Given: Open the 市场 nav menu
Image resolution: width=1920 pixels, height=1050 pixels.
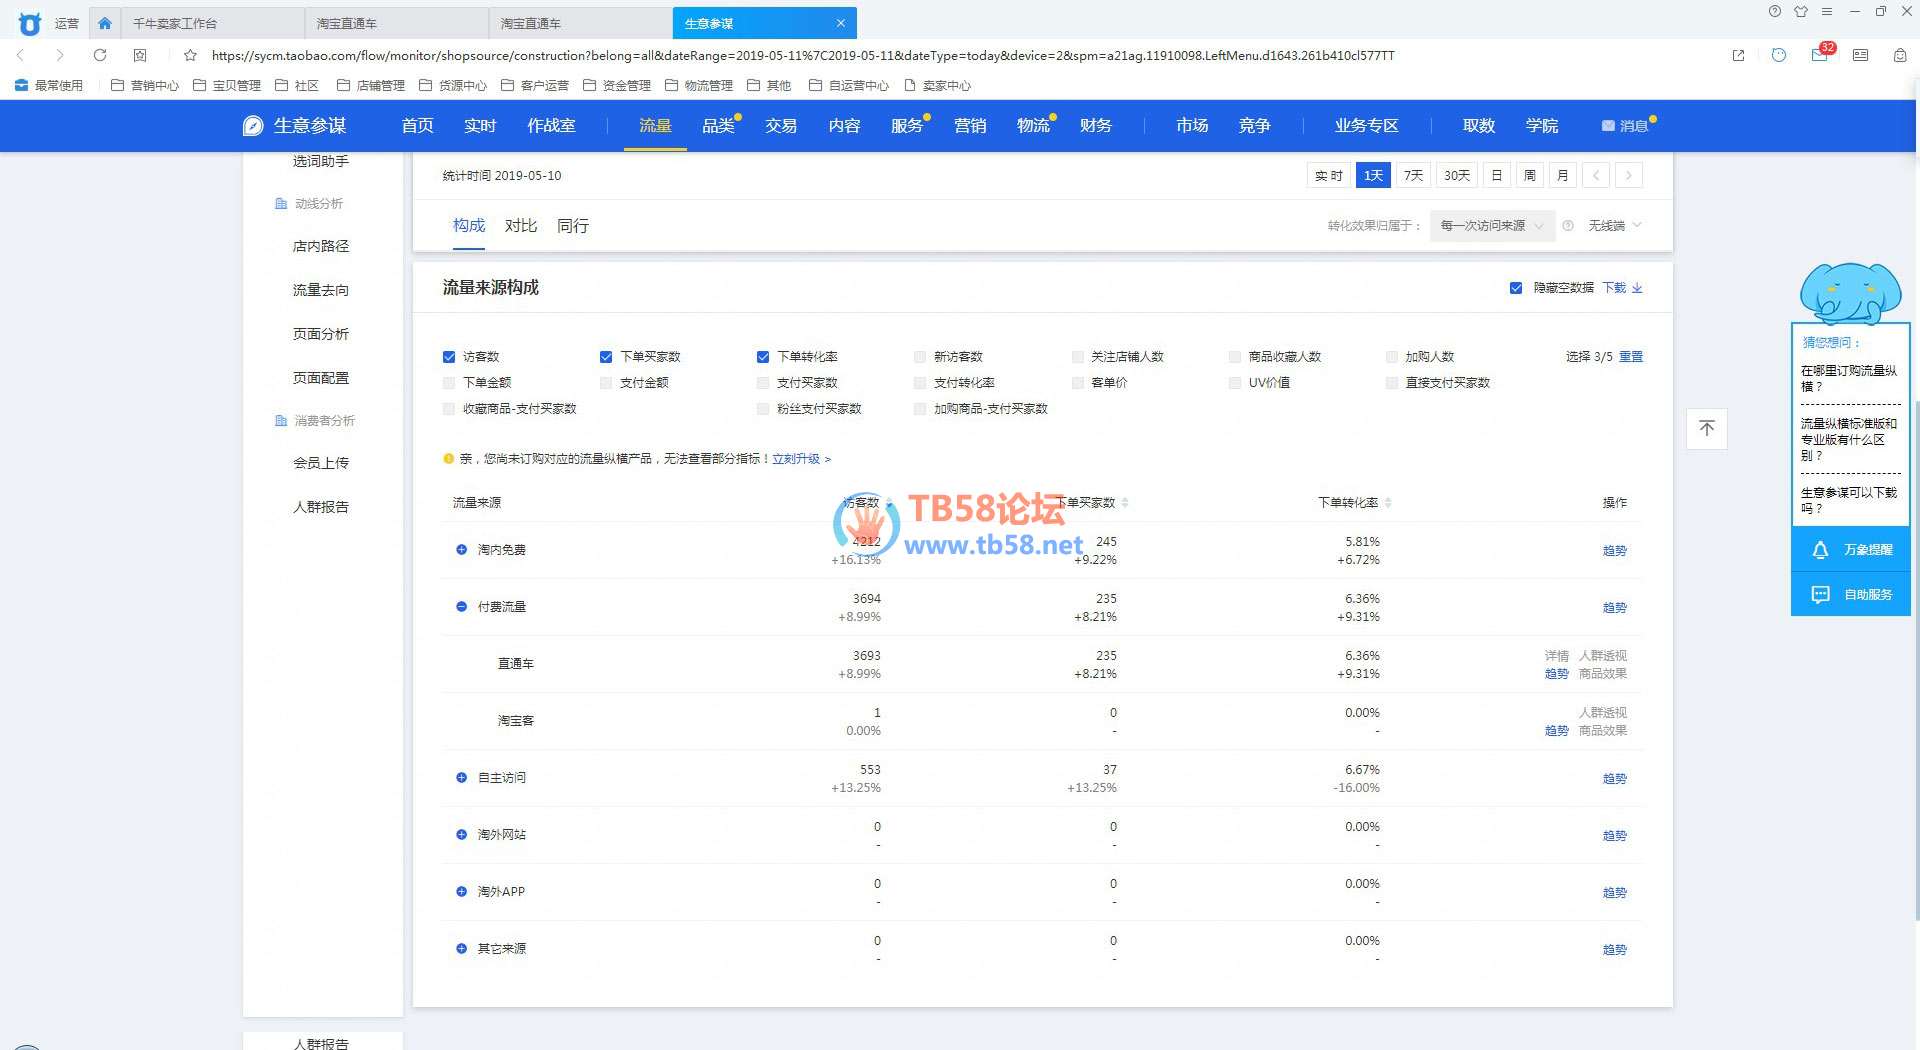Looking at the screenshot, I should coord(1192,126).
